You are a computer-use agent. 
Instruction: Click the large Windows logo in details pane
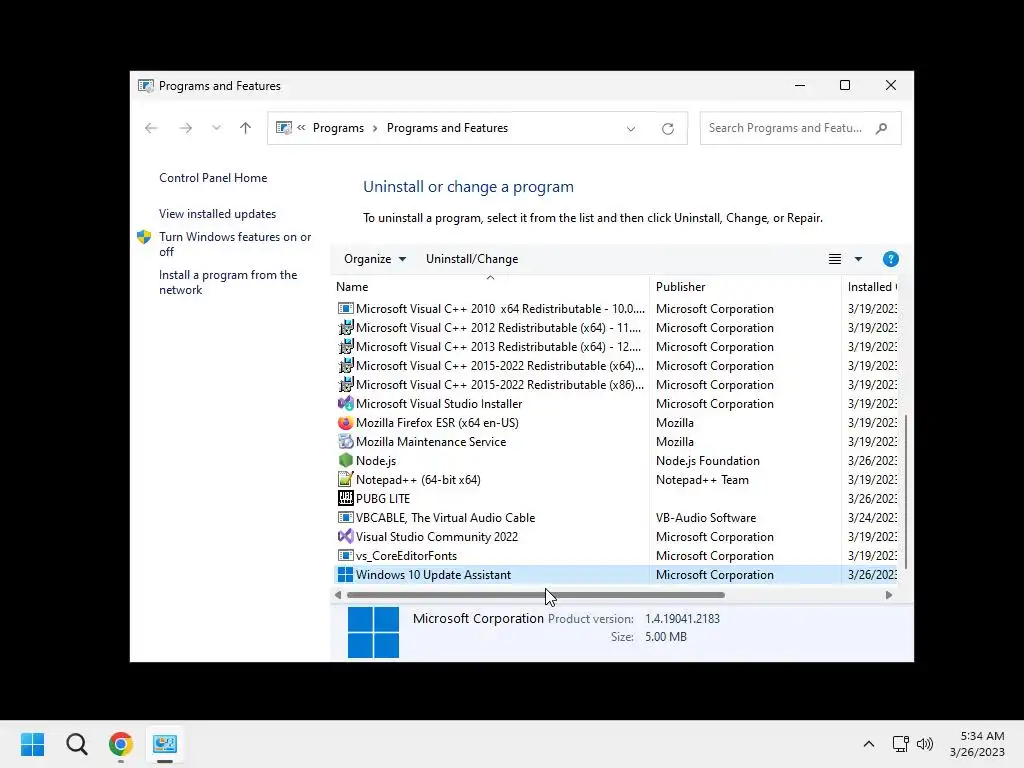373,632
